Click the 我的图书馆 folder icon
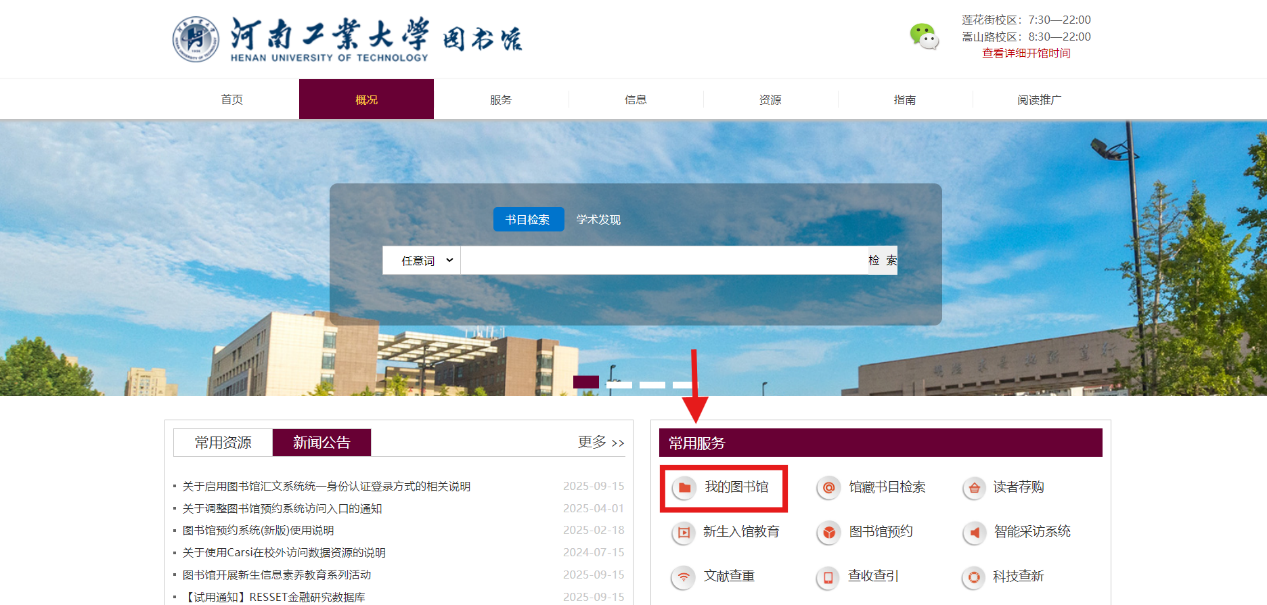The width and height of the screenshot is (1267, 605). tap(684, 488)
